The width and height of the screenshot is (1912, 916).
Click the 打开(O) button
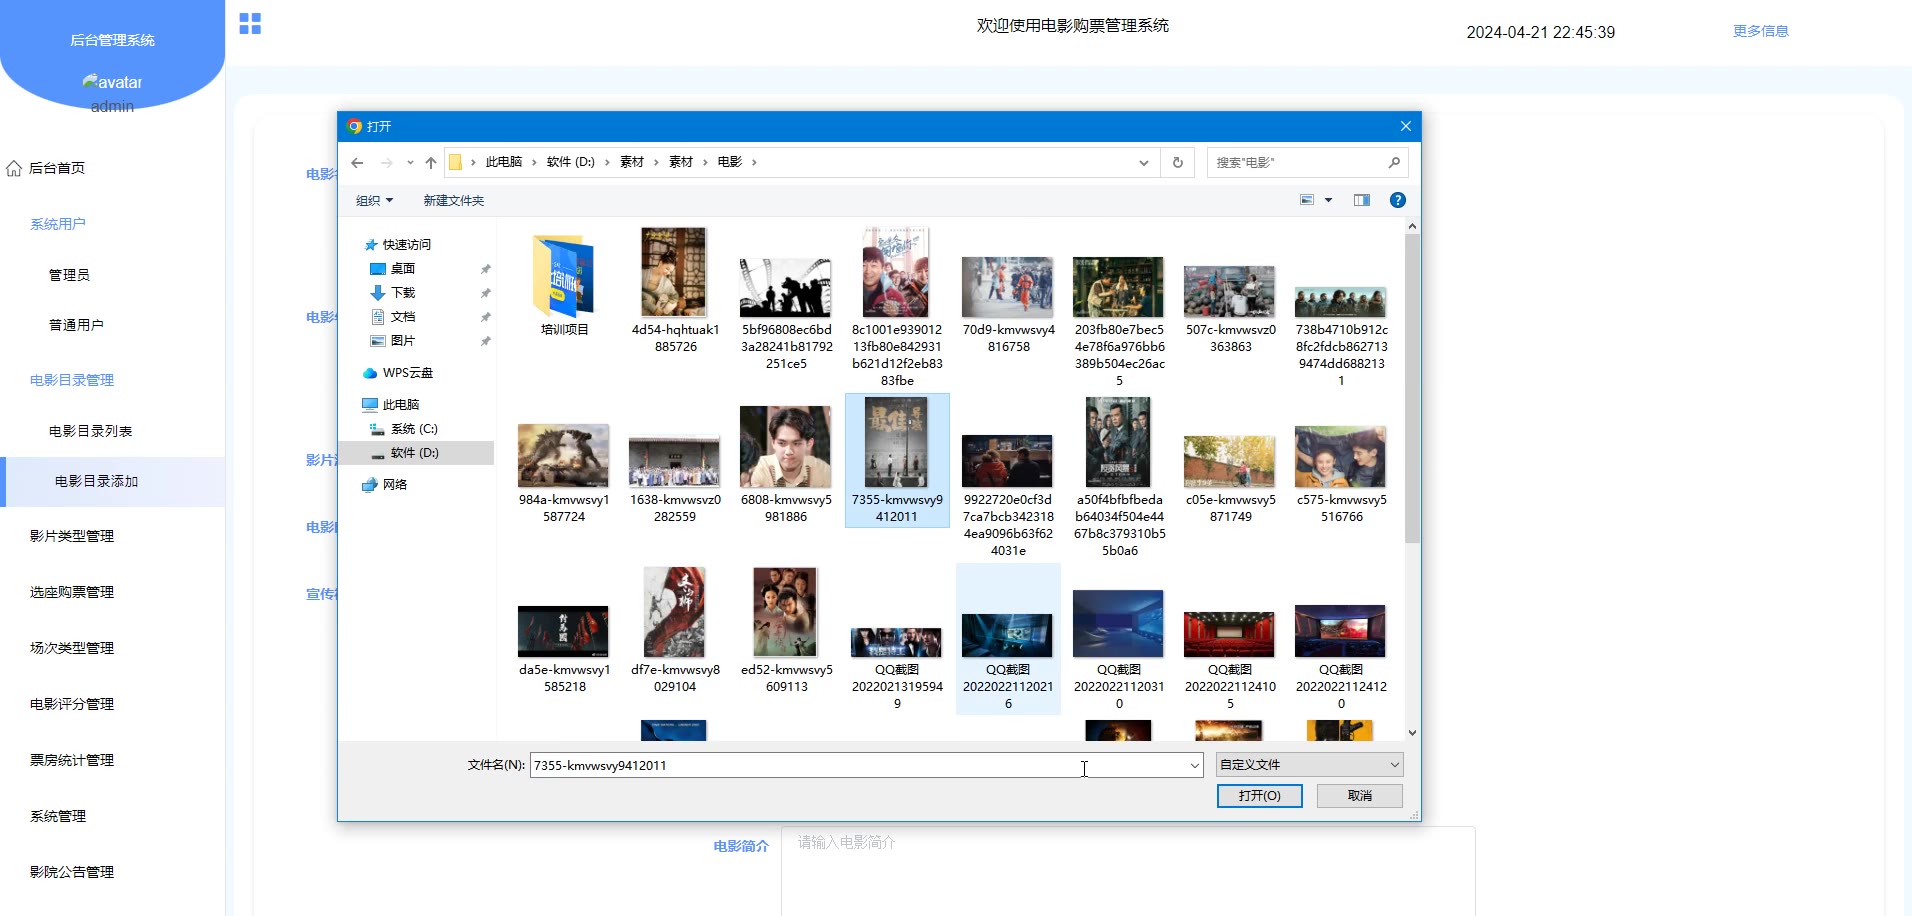[1259, 796]
